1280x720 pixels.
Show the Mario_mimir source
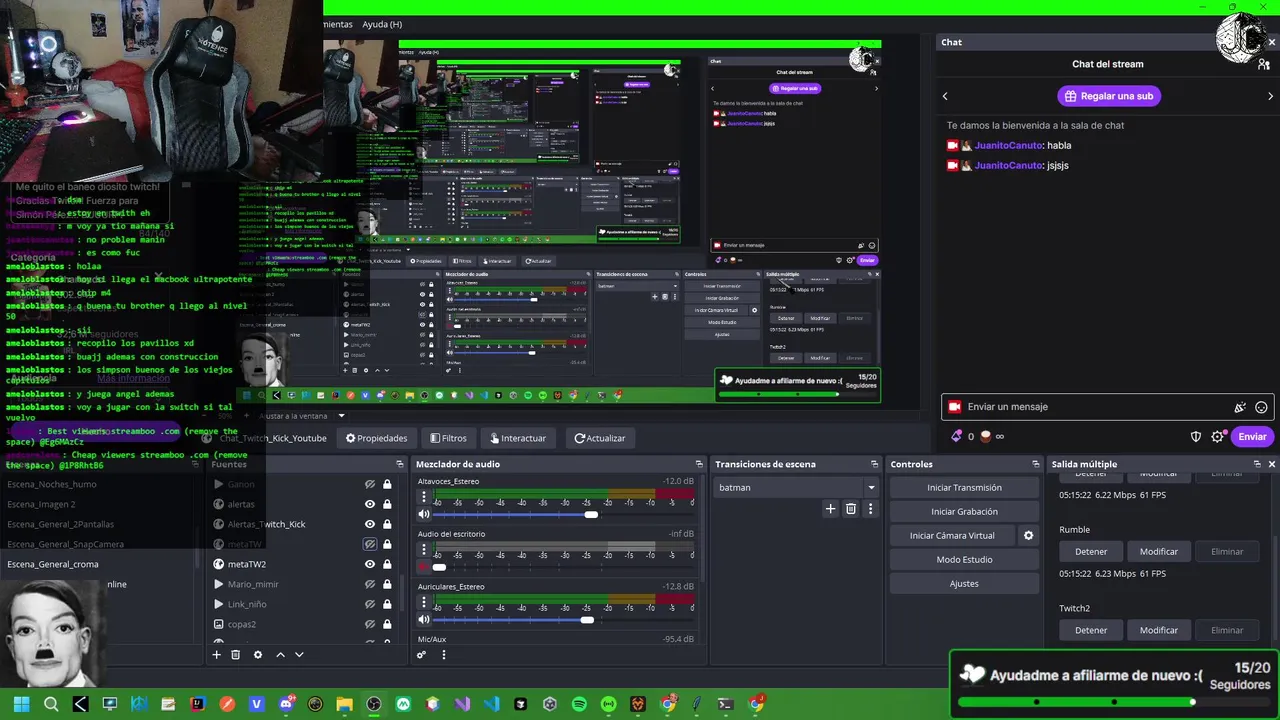tap(370, 584)
